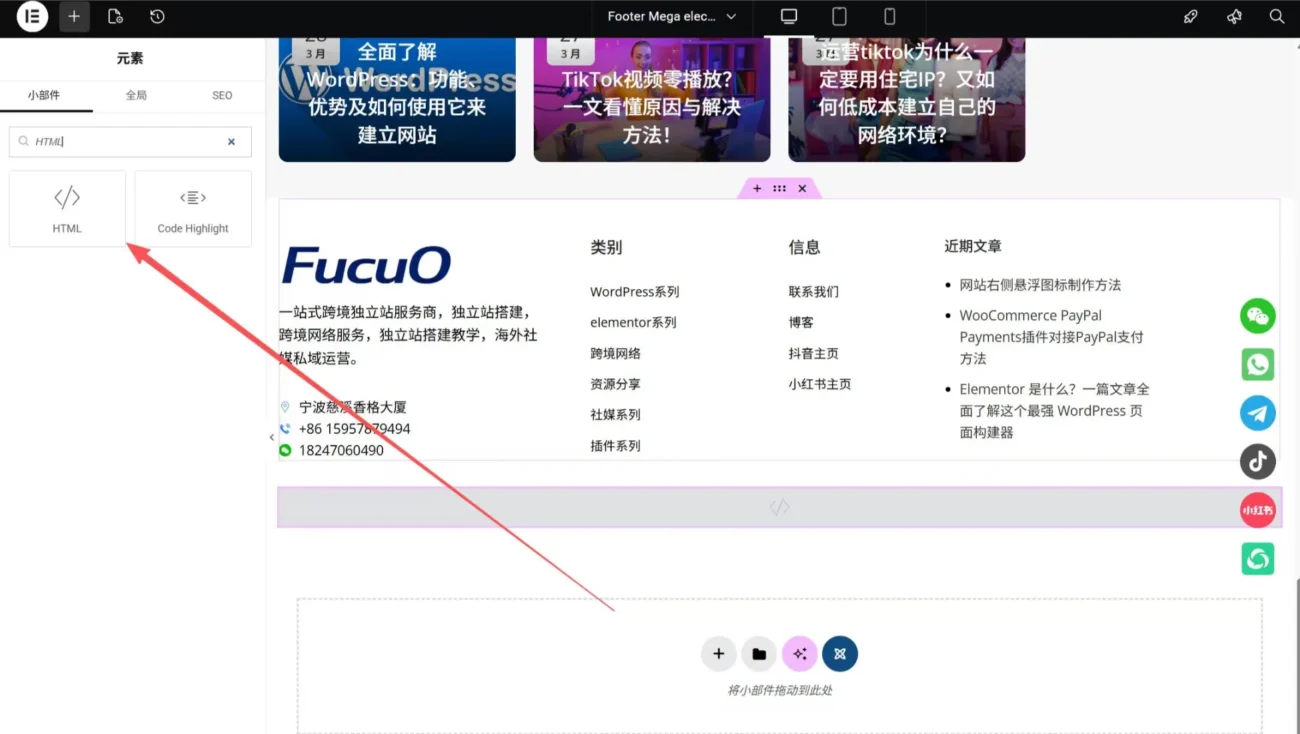Switch to tablet preview mode
Viewport: 1300px width, 734px height.
click(x=838, y=16)
